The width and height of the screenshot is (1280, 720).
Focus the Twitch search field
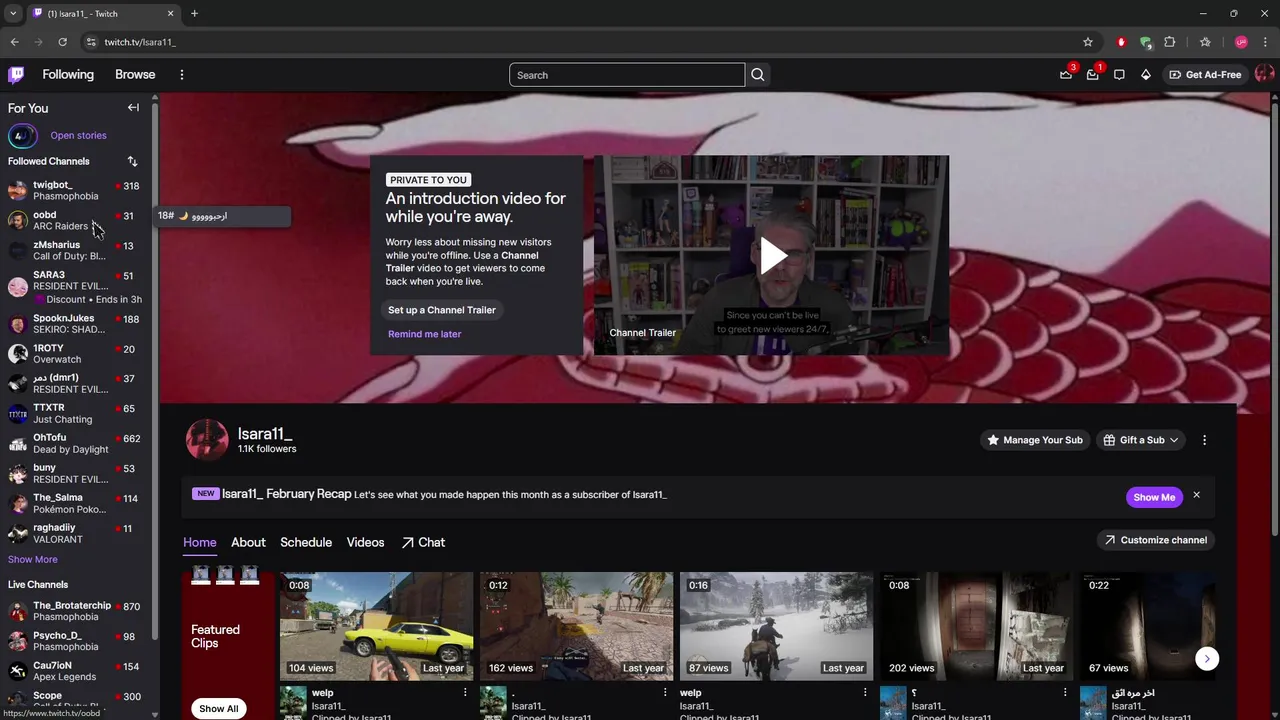627,75
